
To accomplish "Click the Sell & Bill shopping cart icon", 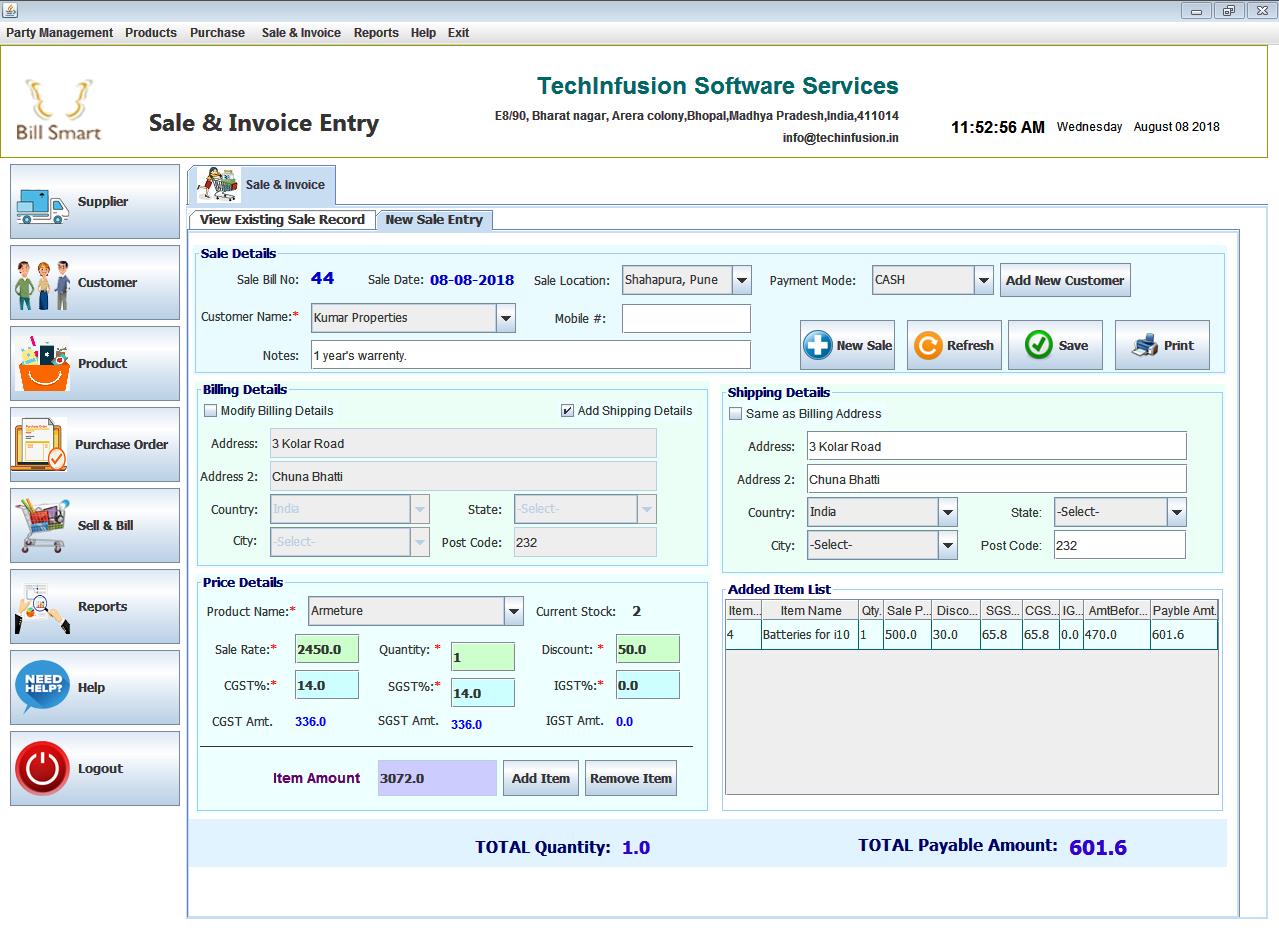I will click(x=42, y=526).
